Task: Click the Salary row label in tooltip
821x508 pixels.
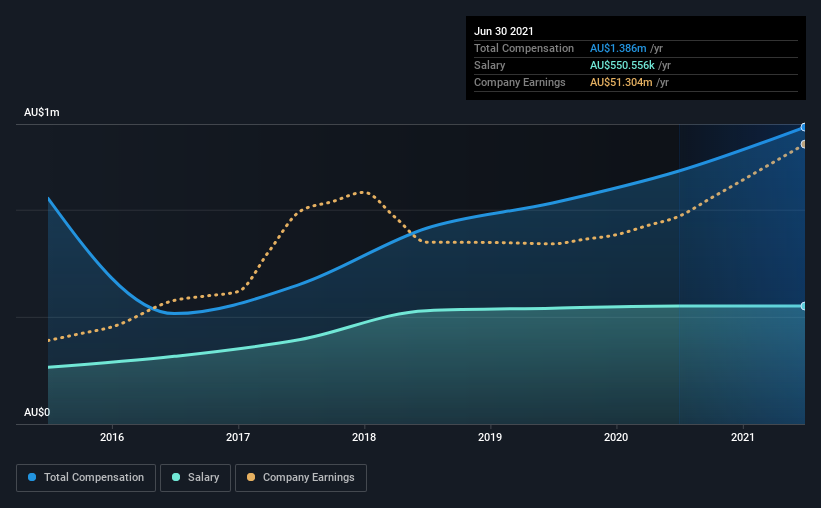Action: (490, 65)
